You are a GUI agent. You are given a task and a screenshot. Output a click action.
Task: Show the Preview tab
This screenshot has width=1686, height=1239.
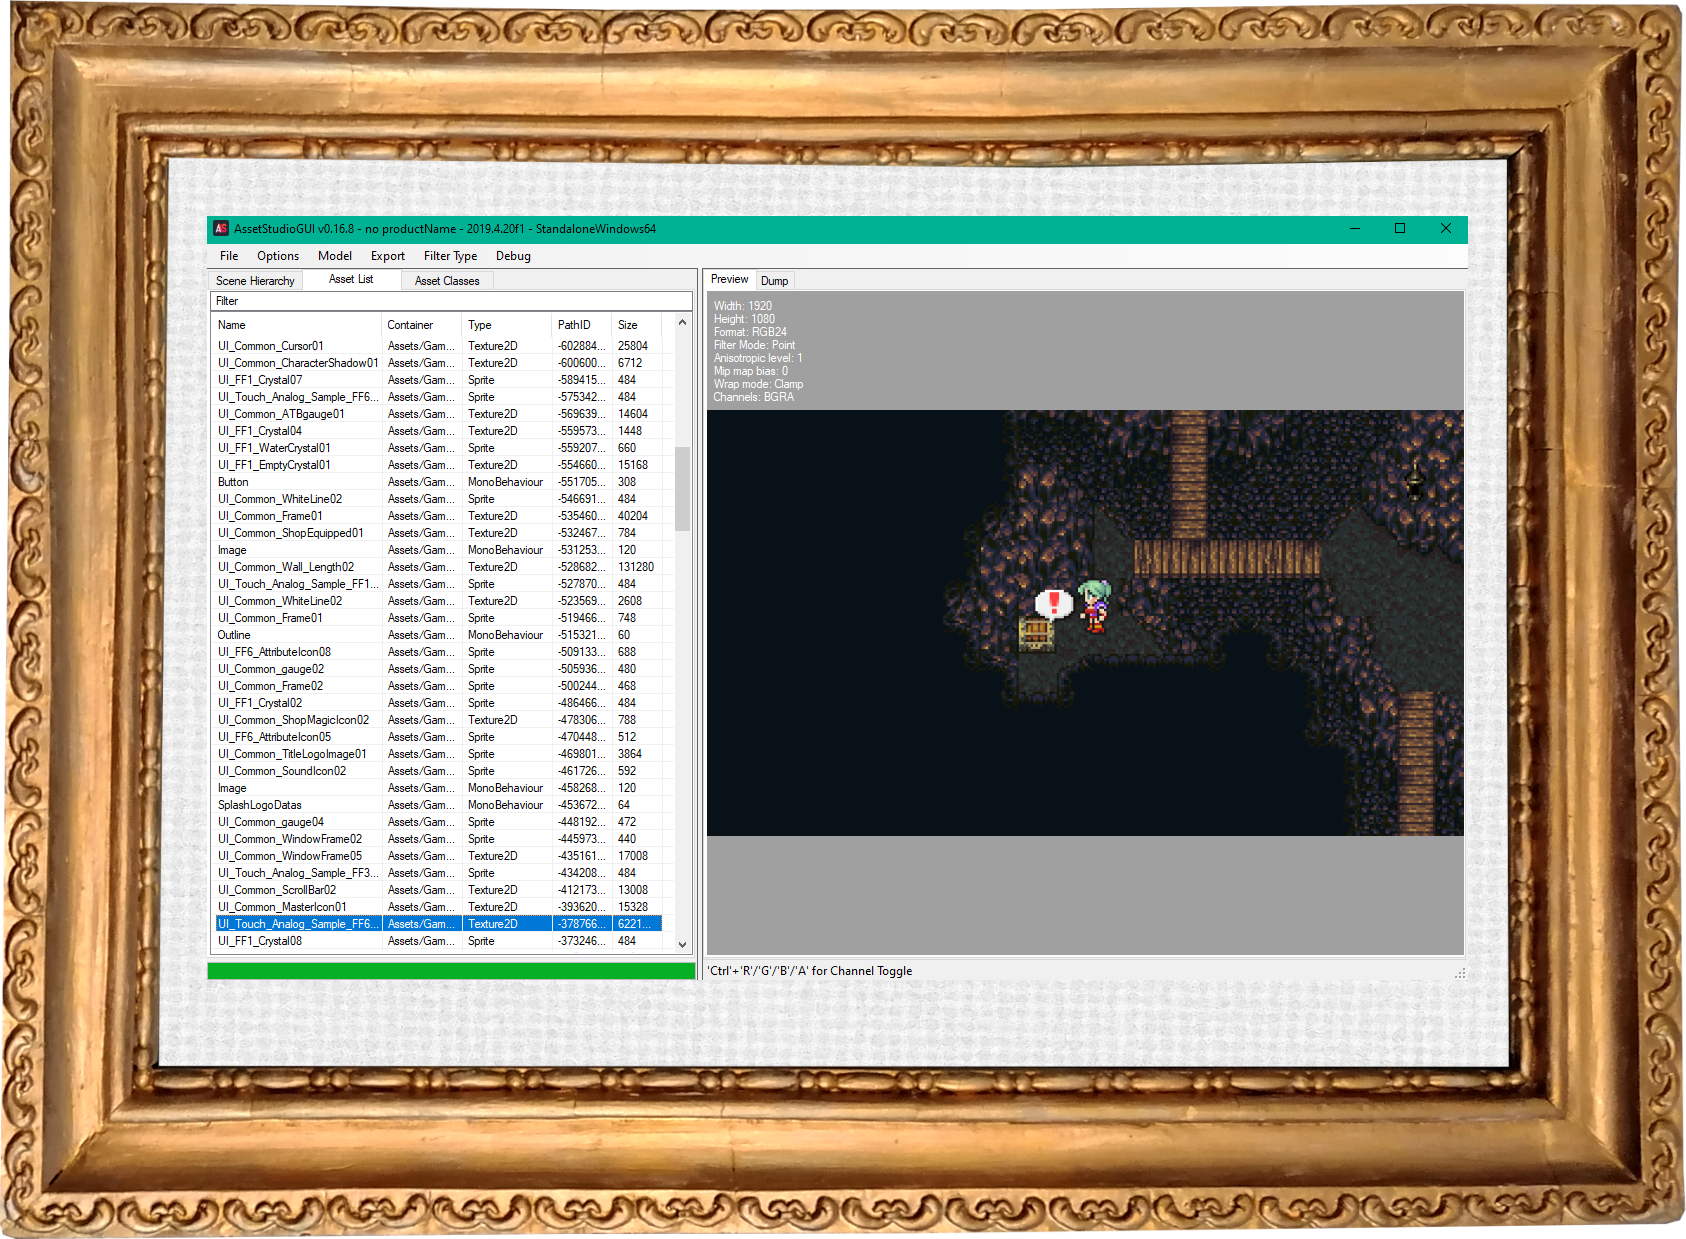pos(729,279)
